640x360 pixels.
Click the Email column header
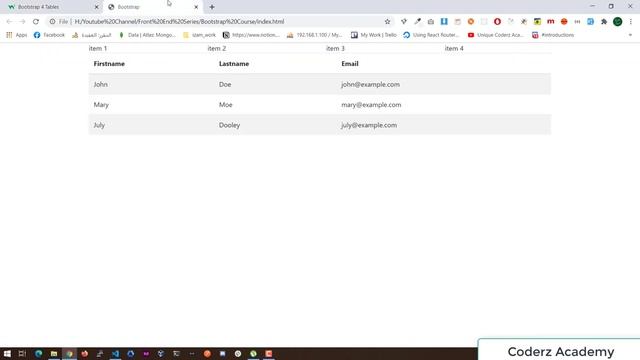[x=350, y=64]
